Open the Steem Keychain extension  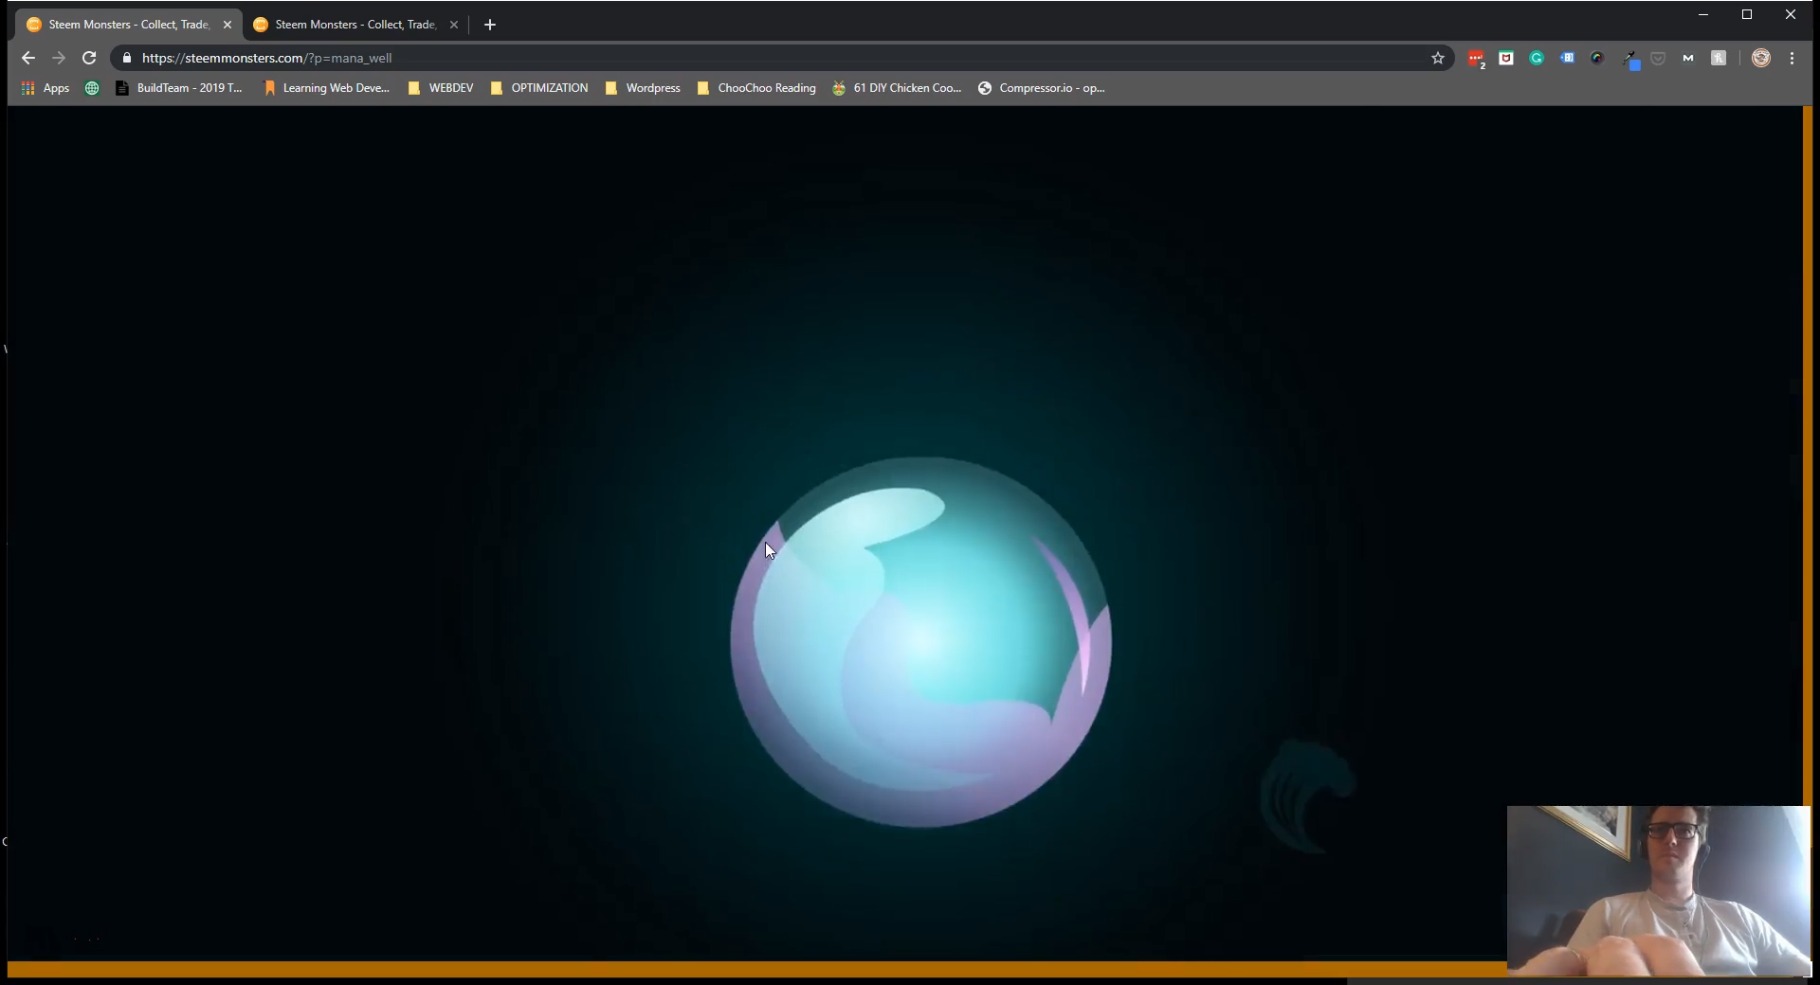point(1719,58)
